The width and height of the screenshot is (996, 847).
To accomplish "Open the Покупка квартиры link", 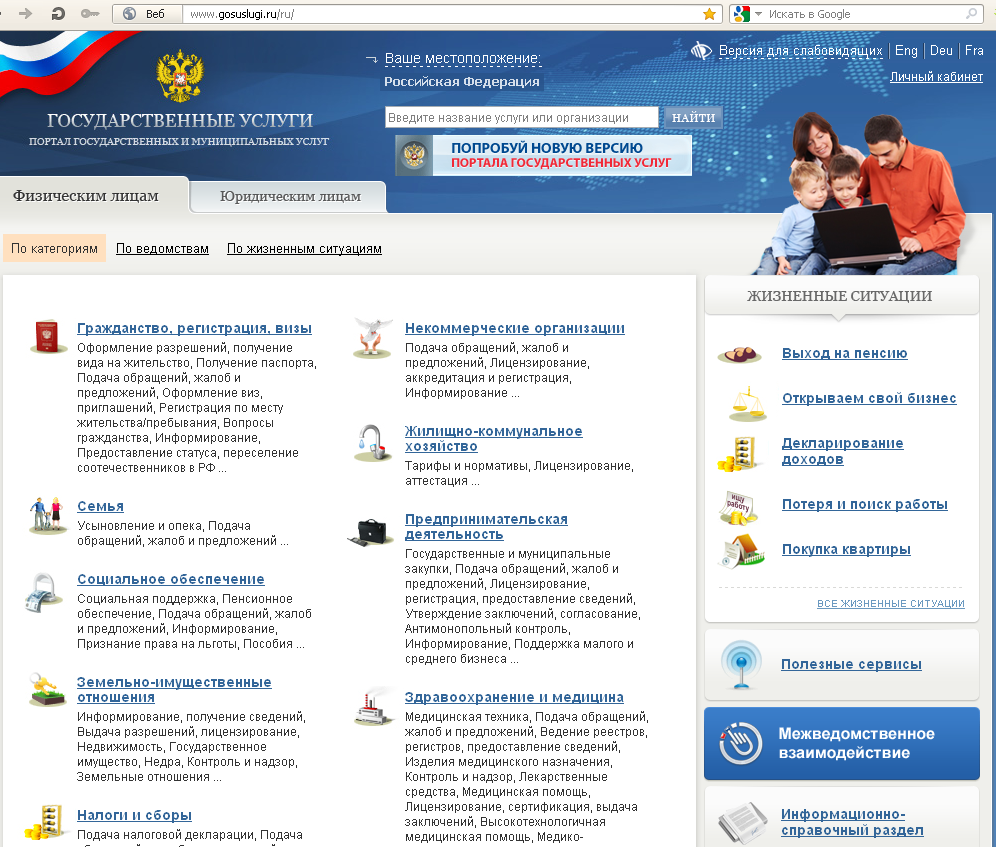I will pyautogui.click(x=846, y=550).
